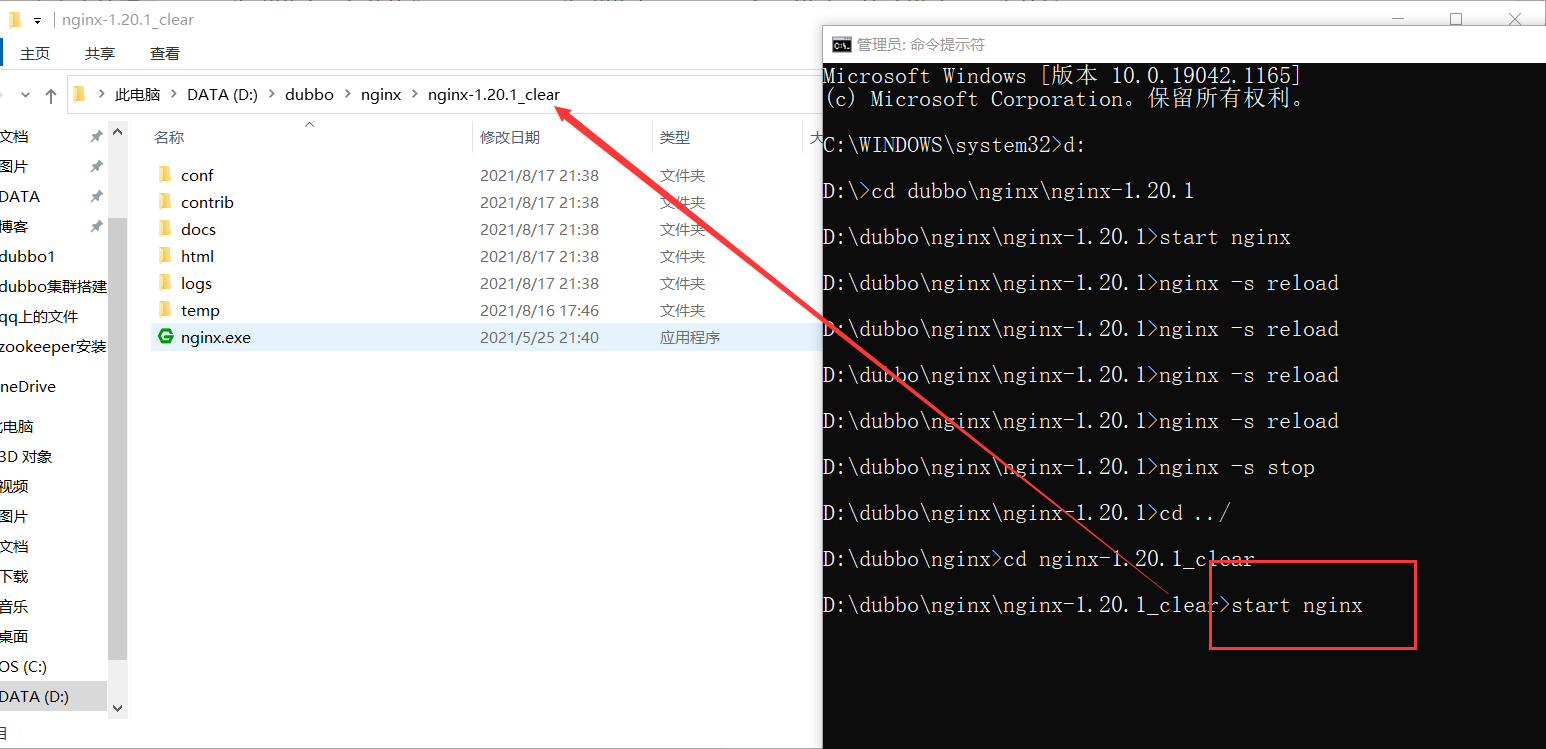Open the 主页 ribbon tab
Screen dimensions: 1546x749
tap(35, 54)
